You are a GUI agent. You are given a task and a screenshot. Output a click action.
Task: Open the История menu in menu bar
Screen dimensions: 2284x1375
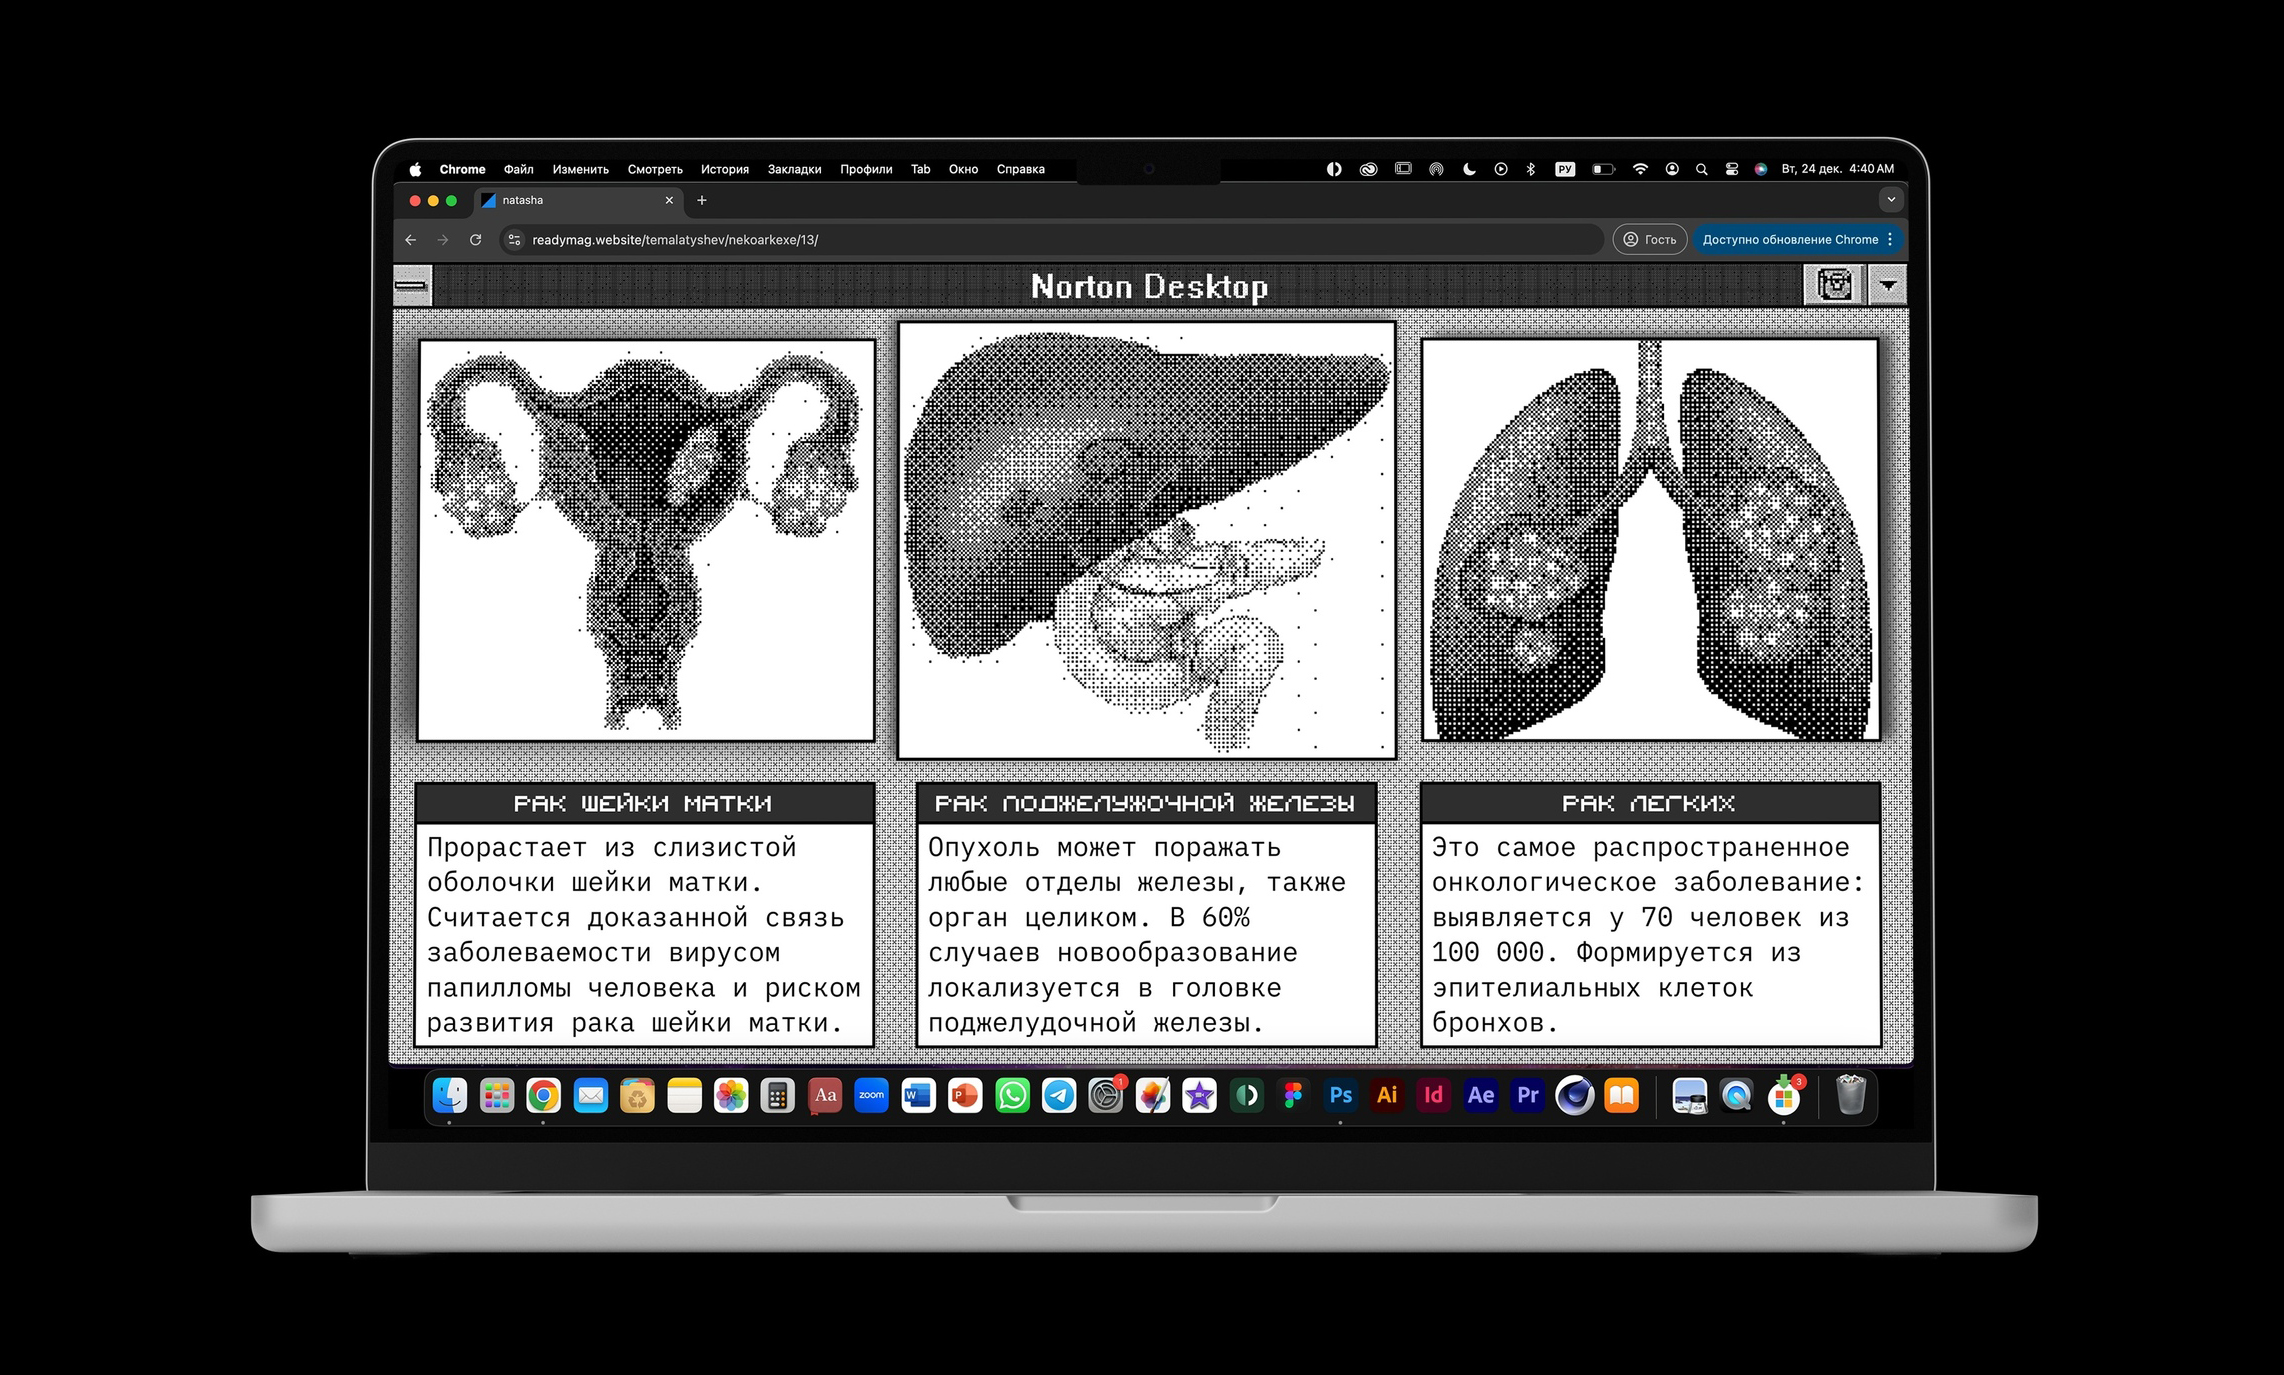coord(724,169)
